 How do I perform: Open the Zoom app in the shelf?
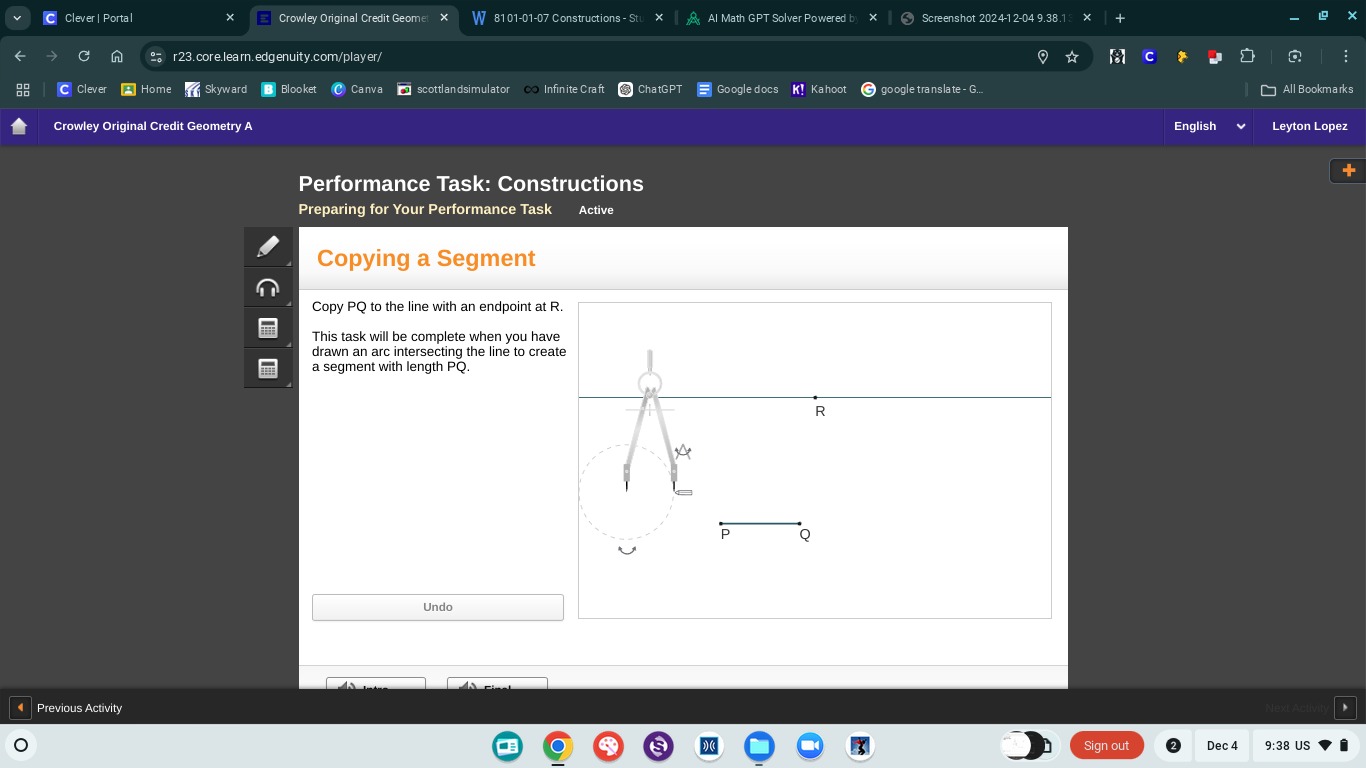[809, 745]
